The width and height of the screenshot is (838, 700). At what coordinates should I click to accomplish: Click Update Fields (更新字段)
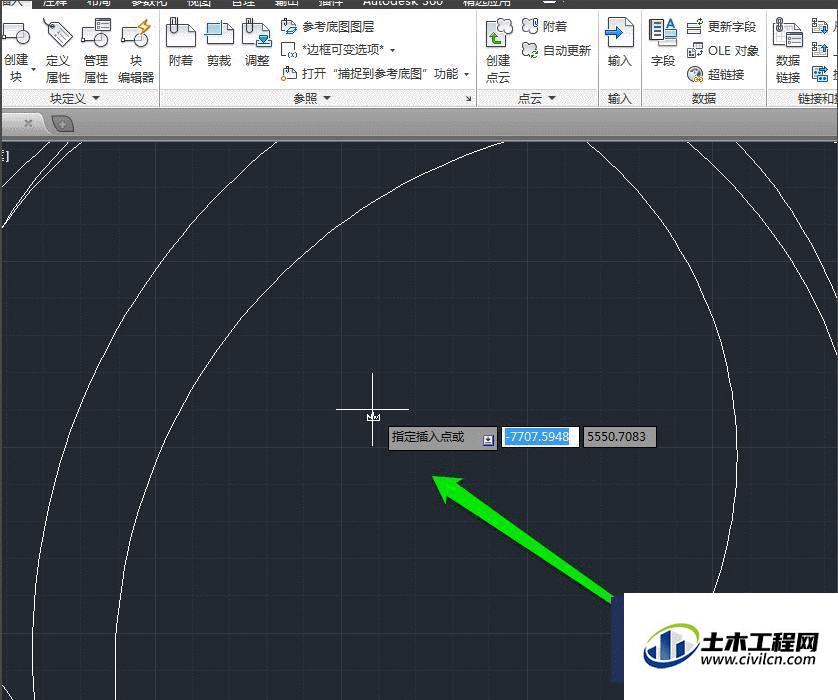pyautogui.click(x=721, y=26)
